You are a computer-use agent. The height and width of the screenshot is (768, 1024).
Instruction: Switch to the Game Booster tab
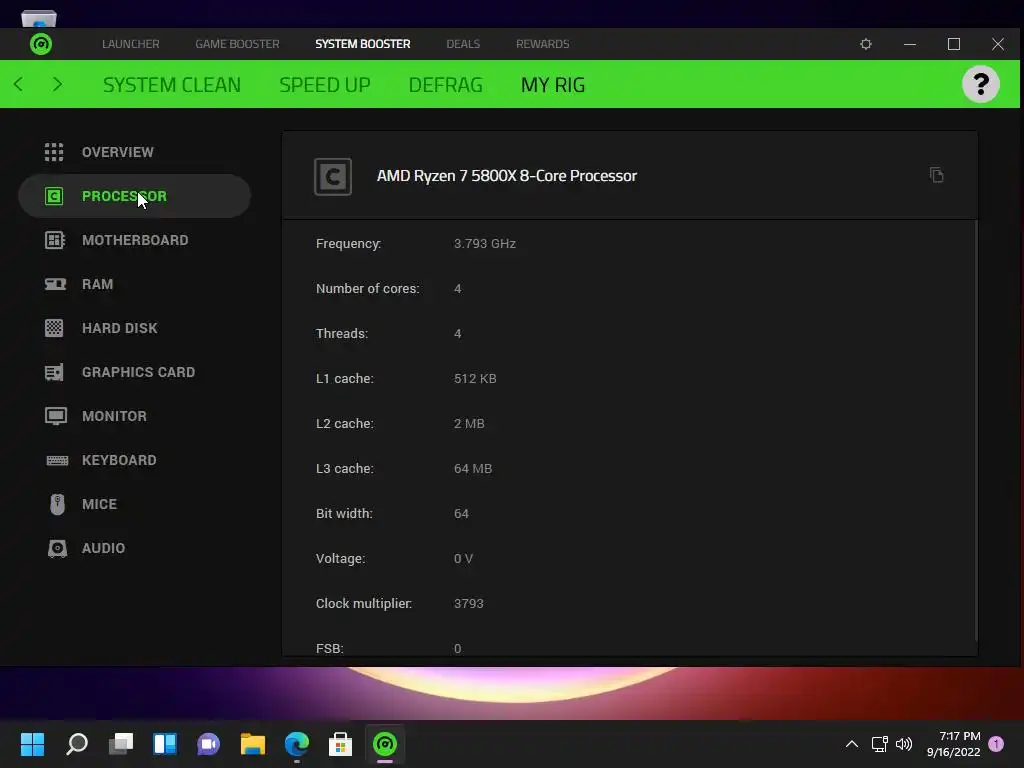[237, 44]
